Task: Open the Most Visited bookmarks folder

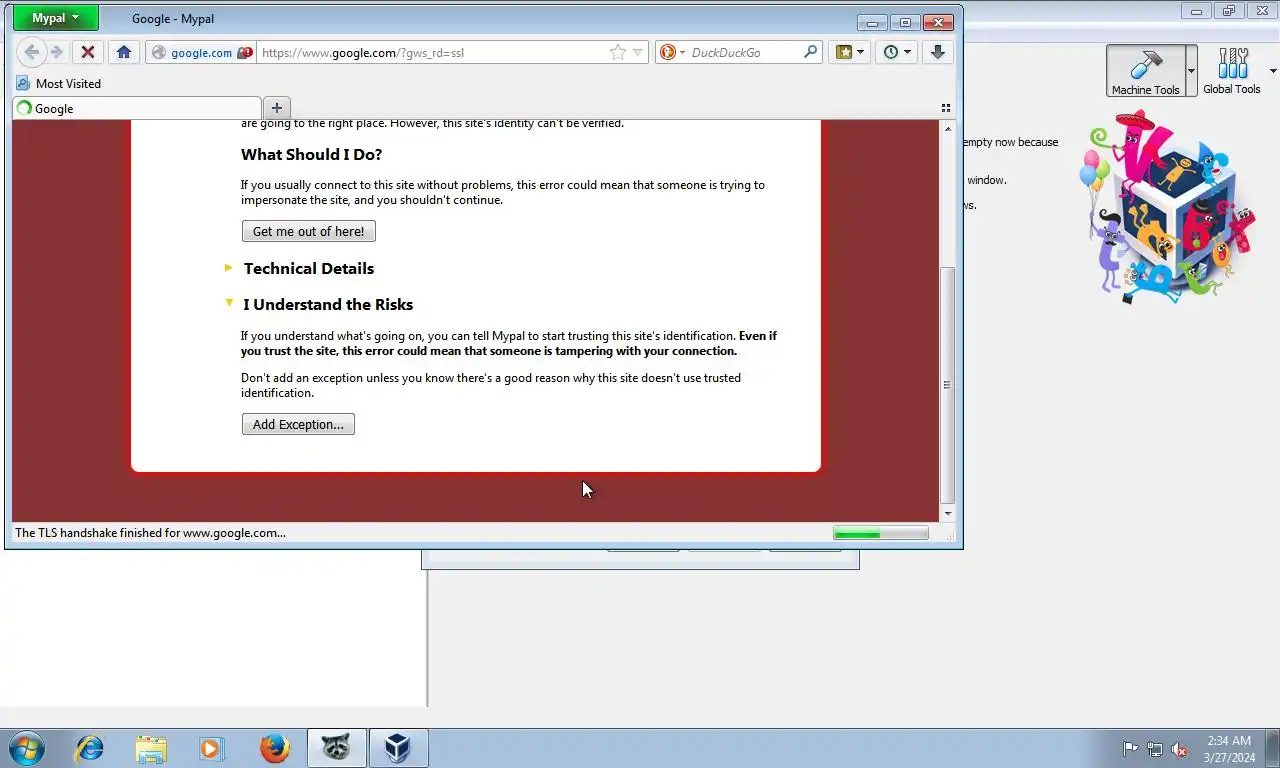Action: 59,84
